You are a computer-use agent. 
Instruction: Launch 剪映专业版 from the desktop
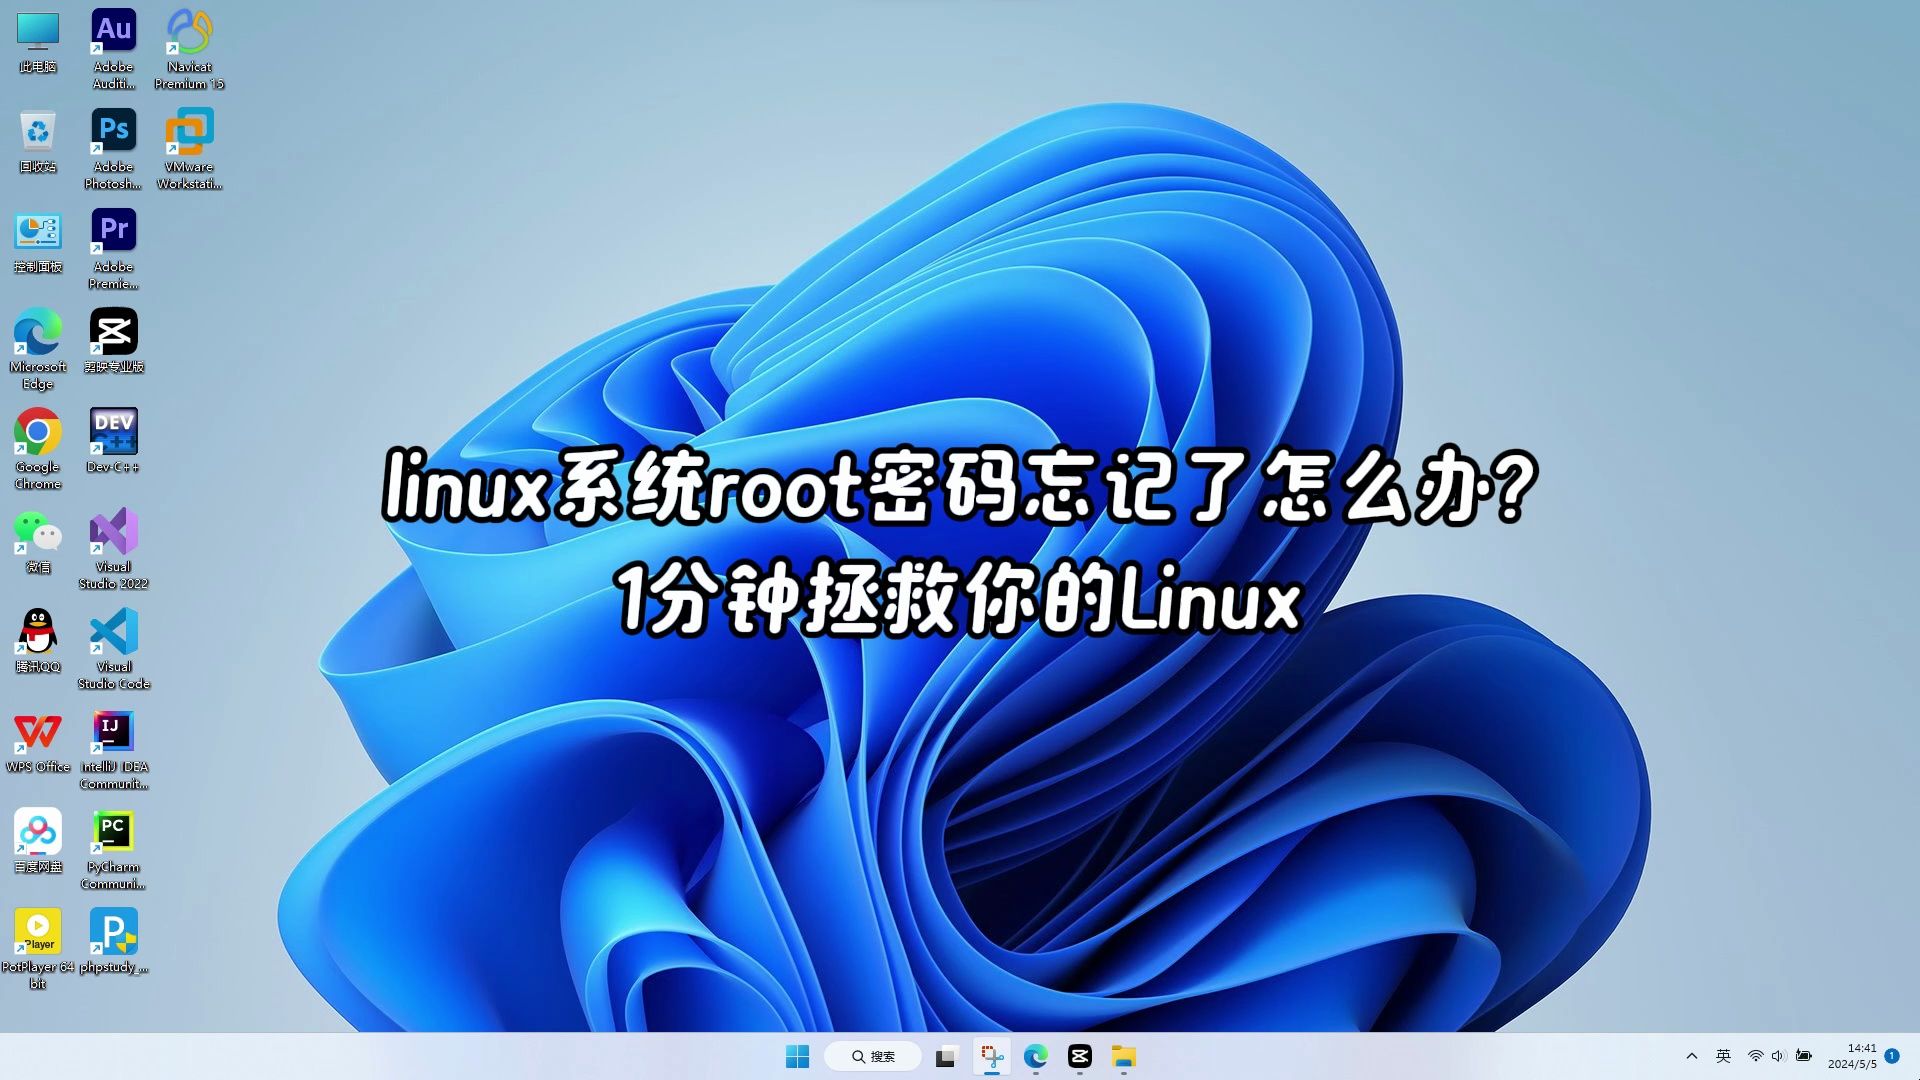(x=113, y=331)
